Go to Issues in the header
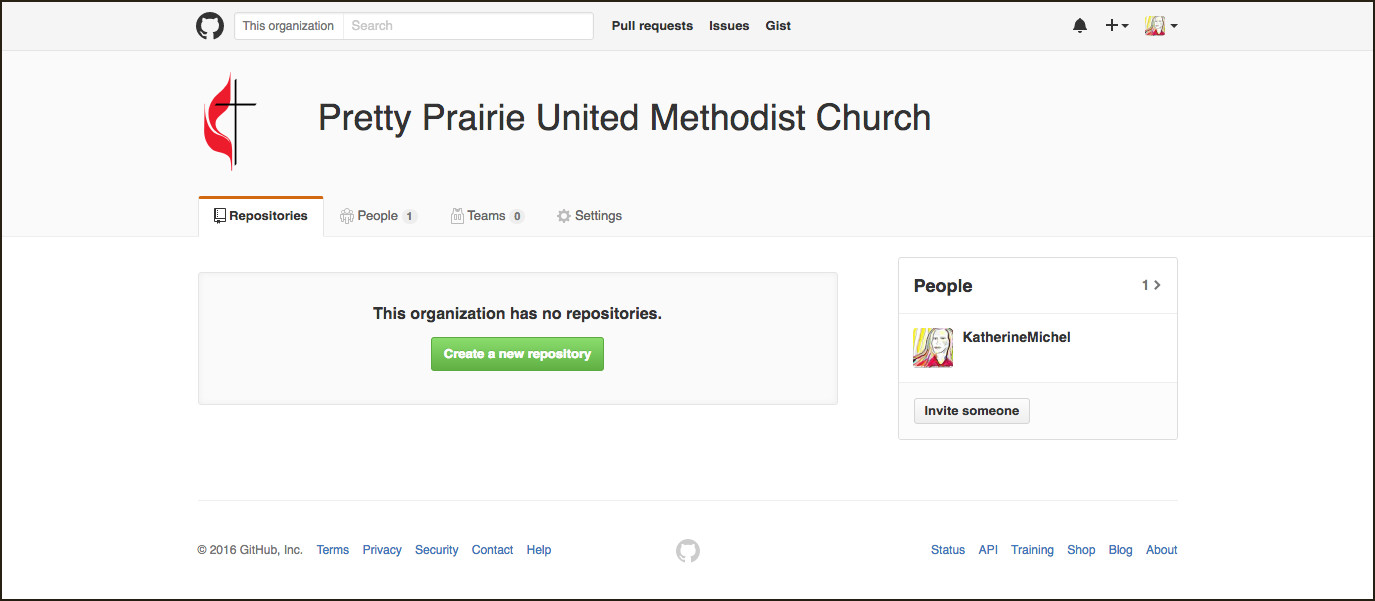The height and width of the screenshot is (601, 1375). click(x=729, y=26)
